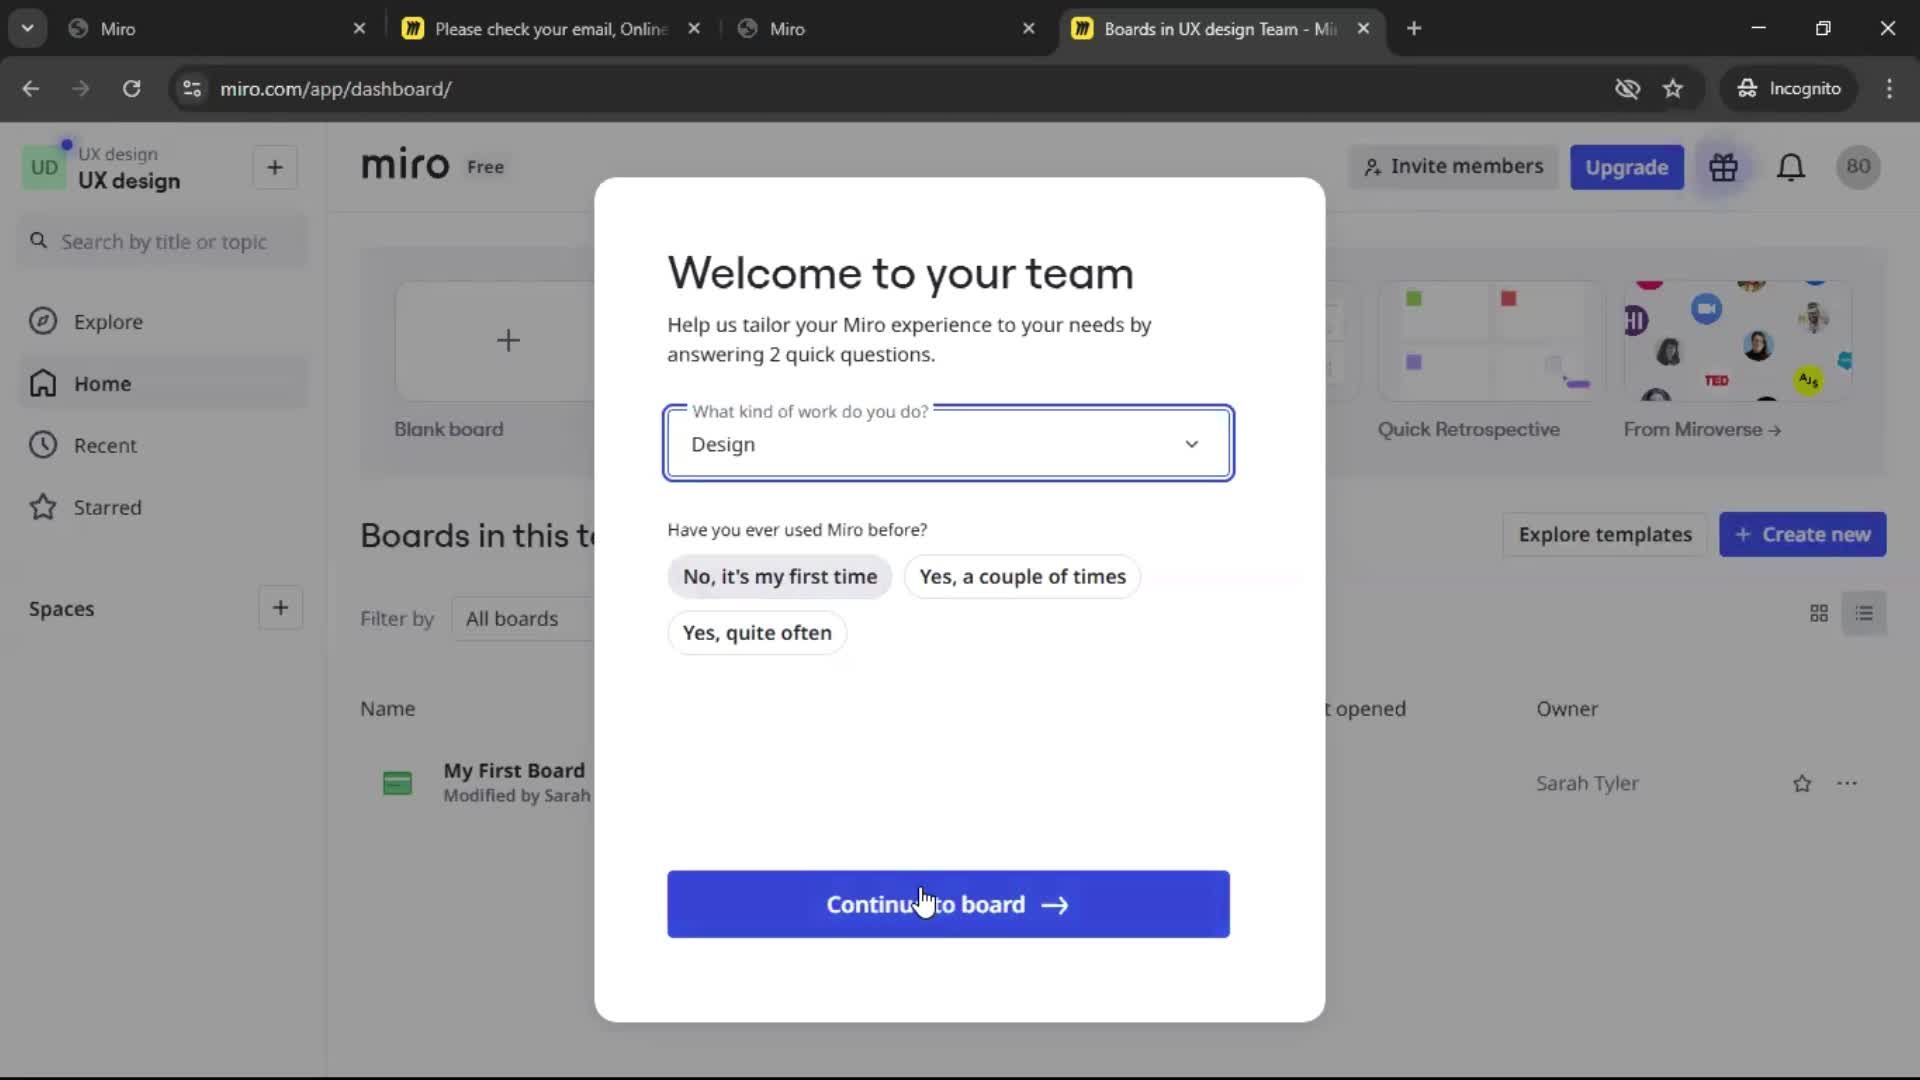
Task: Click the My First Board icon
Action: pos(397,783)
